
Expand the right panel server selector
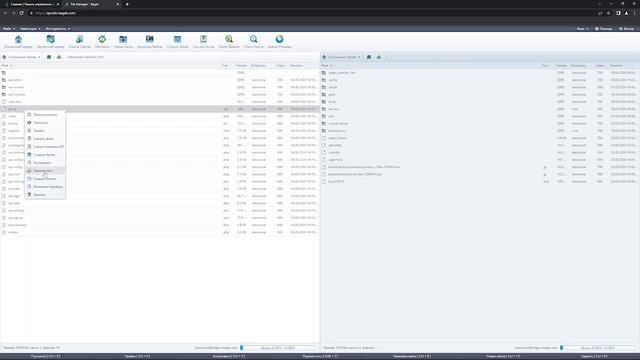[x=342, y=57]
